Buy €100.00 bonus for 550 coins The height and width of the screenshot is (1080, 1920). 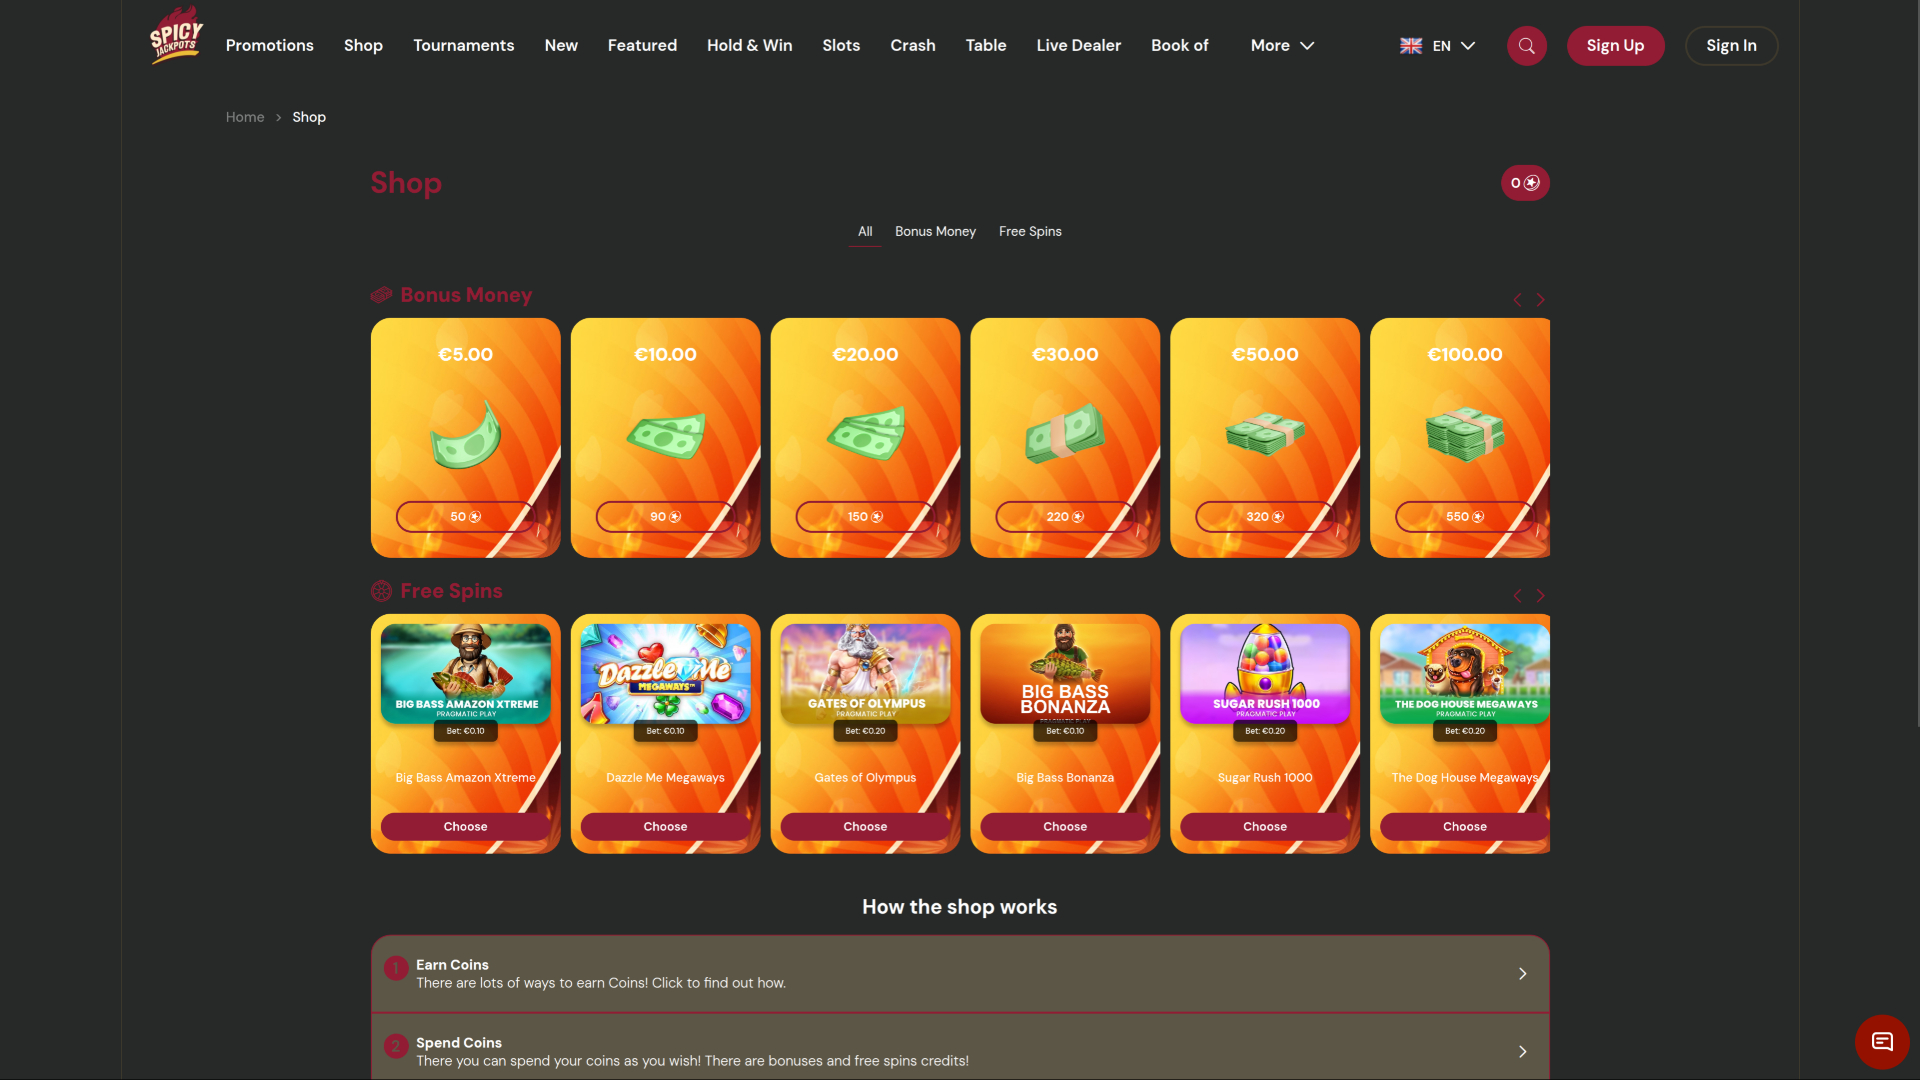click(x=1465, y=517)
